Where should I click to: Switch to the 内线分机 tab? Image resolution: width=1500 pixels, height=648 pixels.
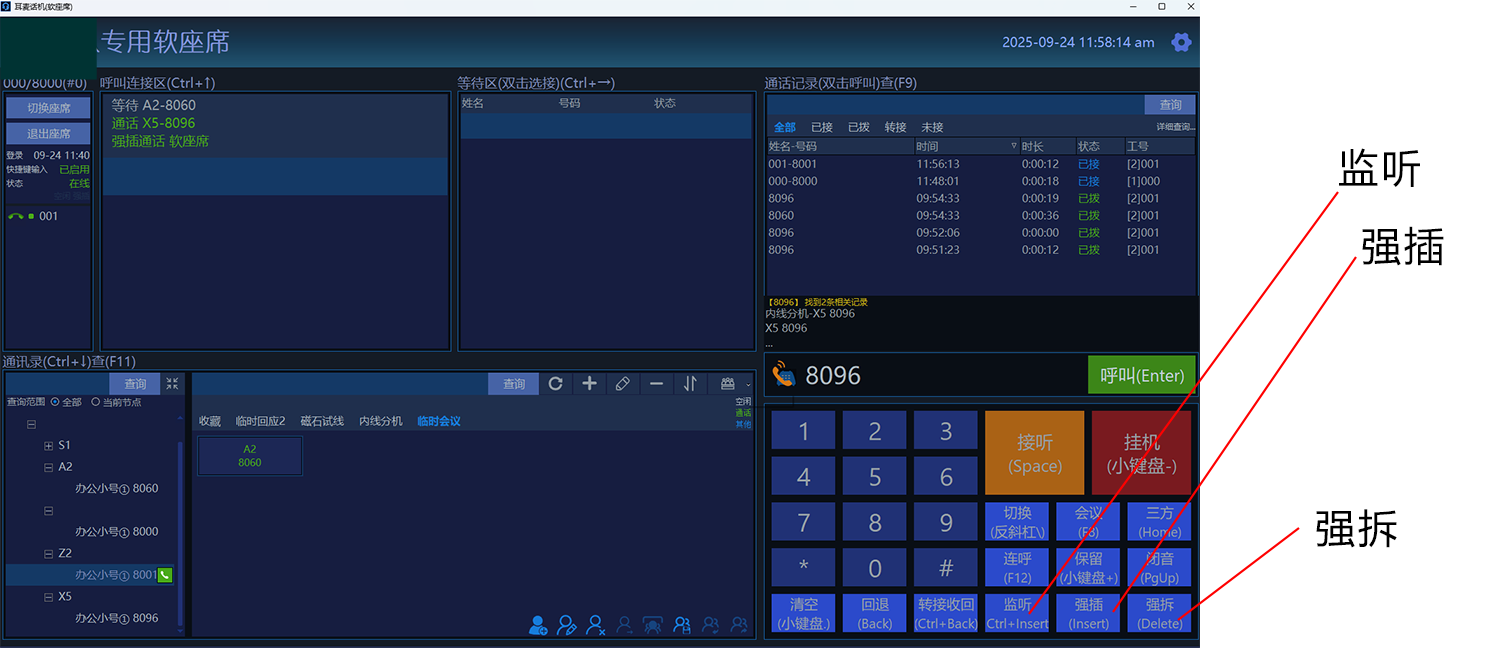point(380,421)
